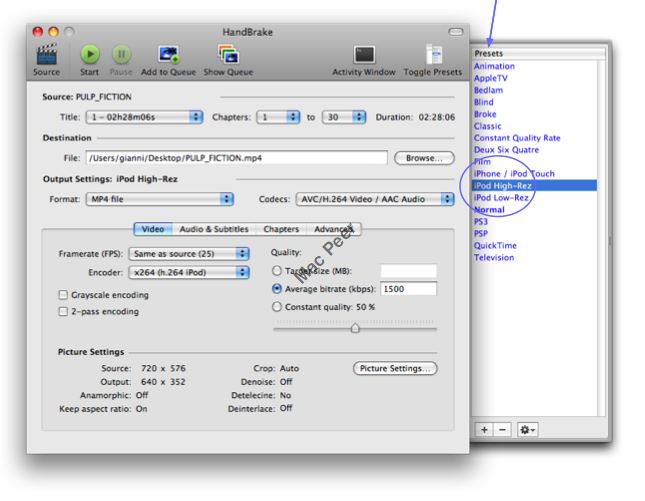Open the starting Chapters dropdown showing 1

[x=278, y=117]
